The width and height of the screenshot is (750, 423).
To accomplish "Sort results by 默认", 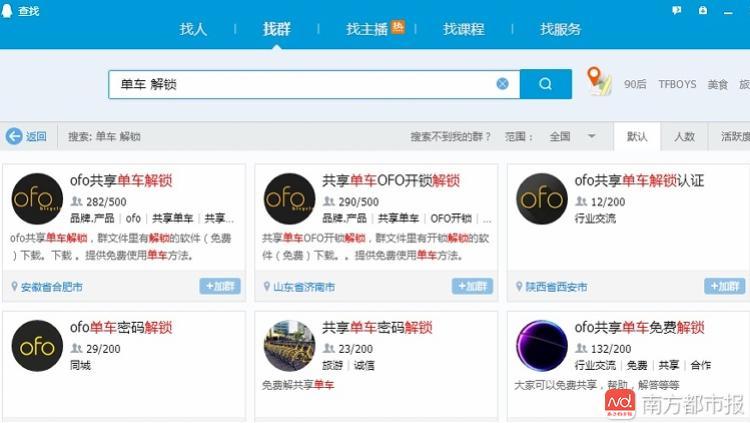I will pyautogui.click(x=637, y=136).
